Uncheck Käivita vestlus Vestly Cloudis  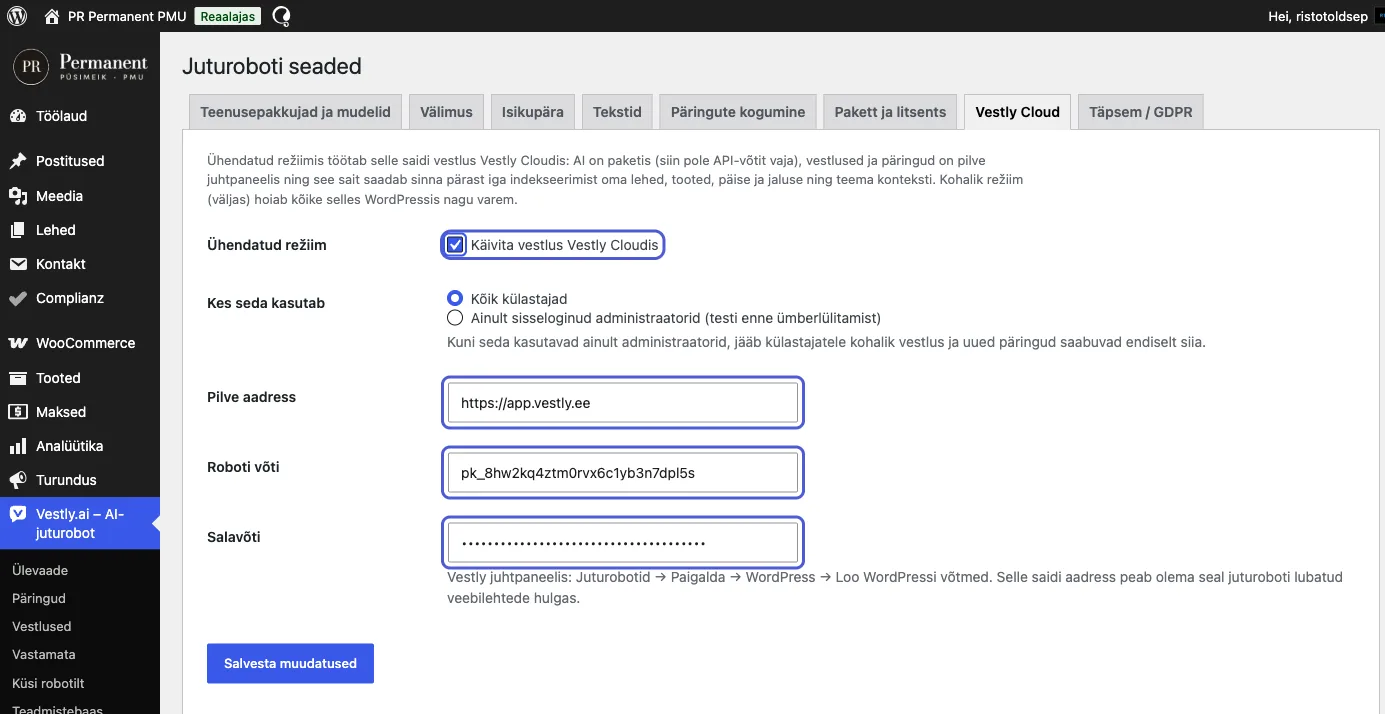click(456, 245)
